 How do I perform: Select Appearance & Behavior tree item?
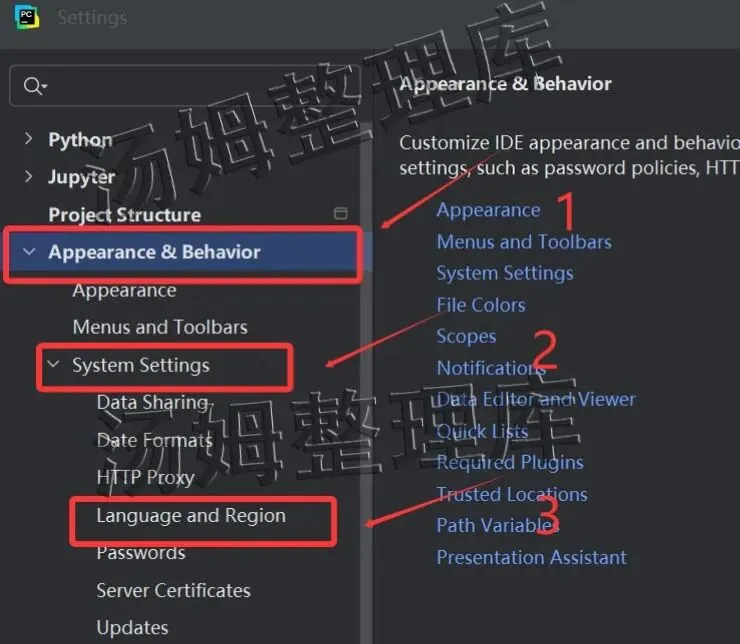tap(154, 252)
